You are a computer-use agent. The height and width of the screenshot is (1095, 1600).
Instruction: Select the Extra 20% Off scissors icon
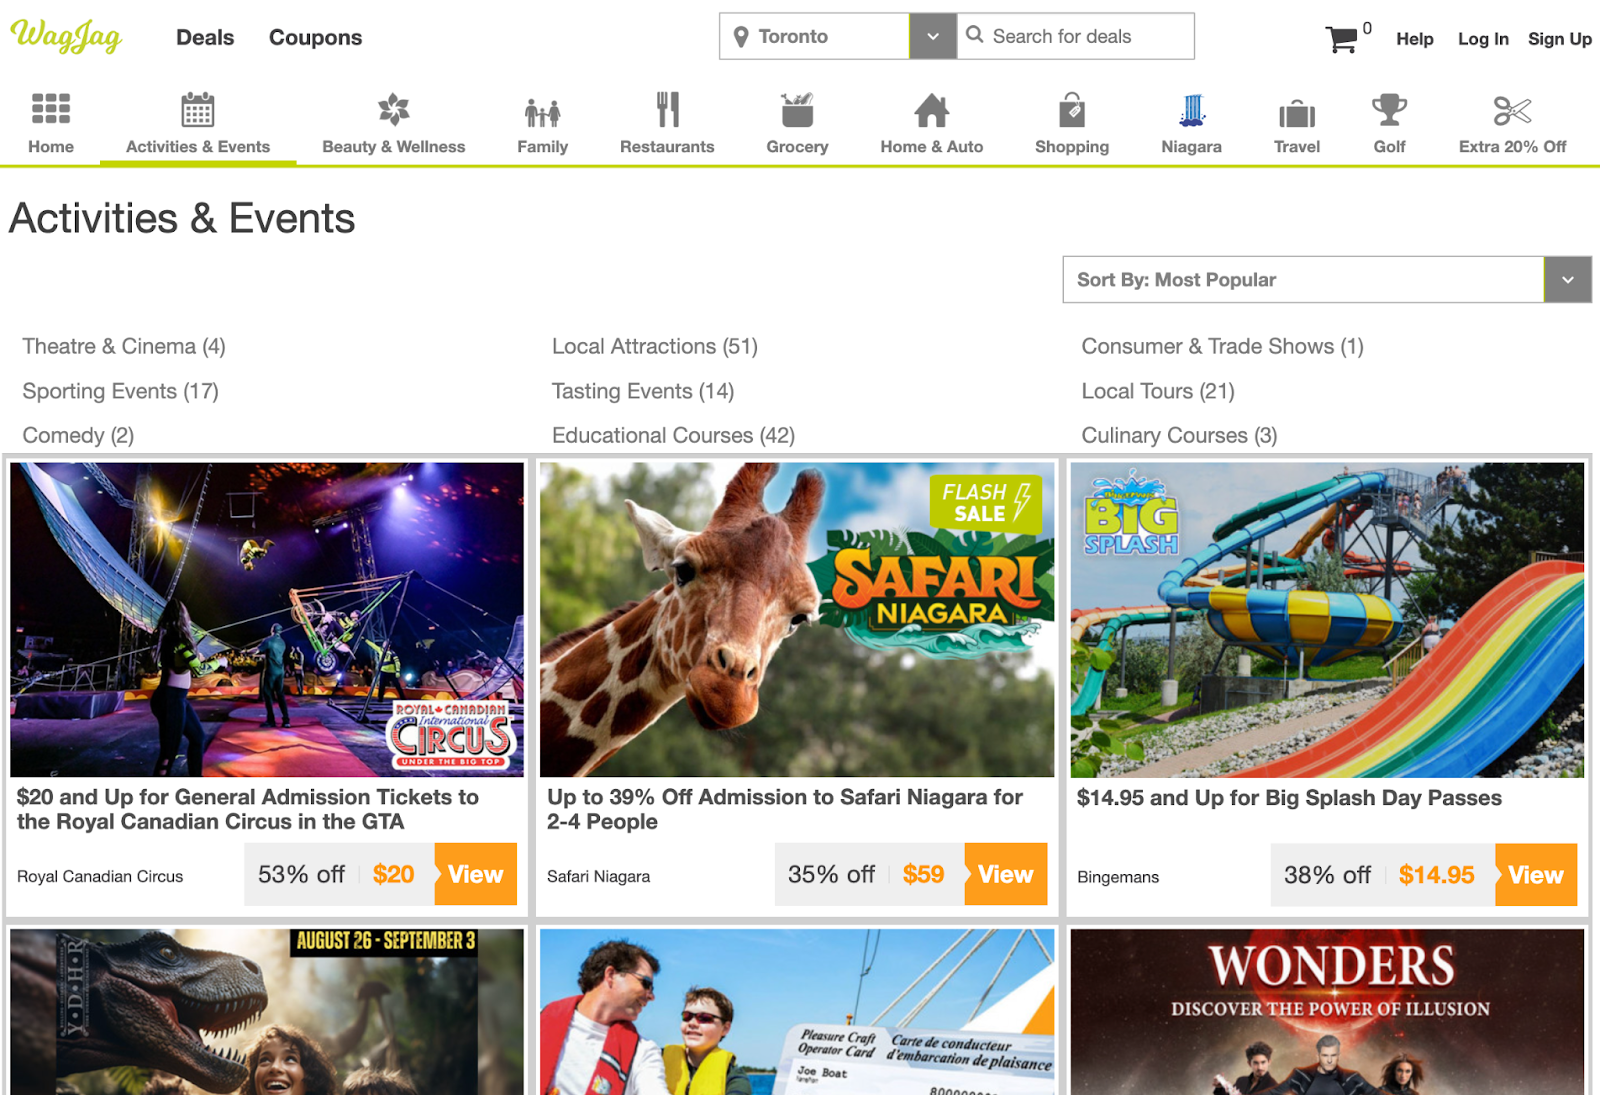[x=1512, y=110]
